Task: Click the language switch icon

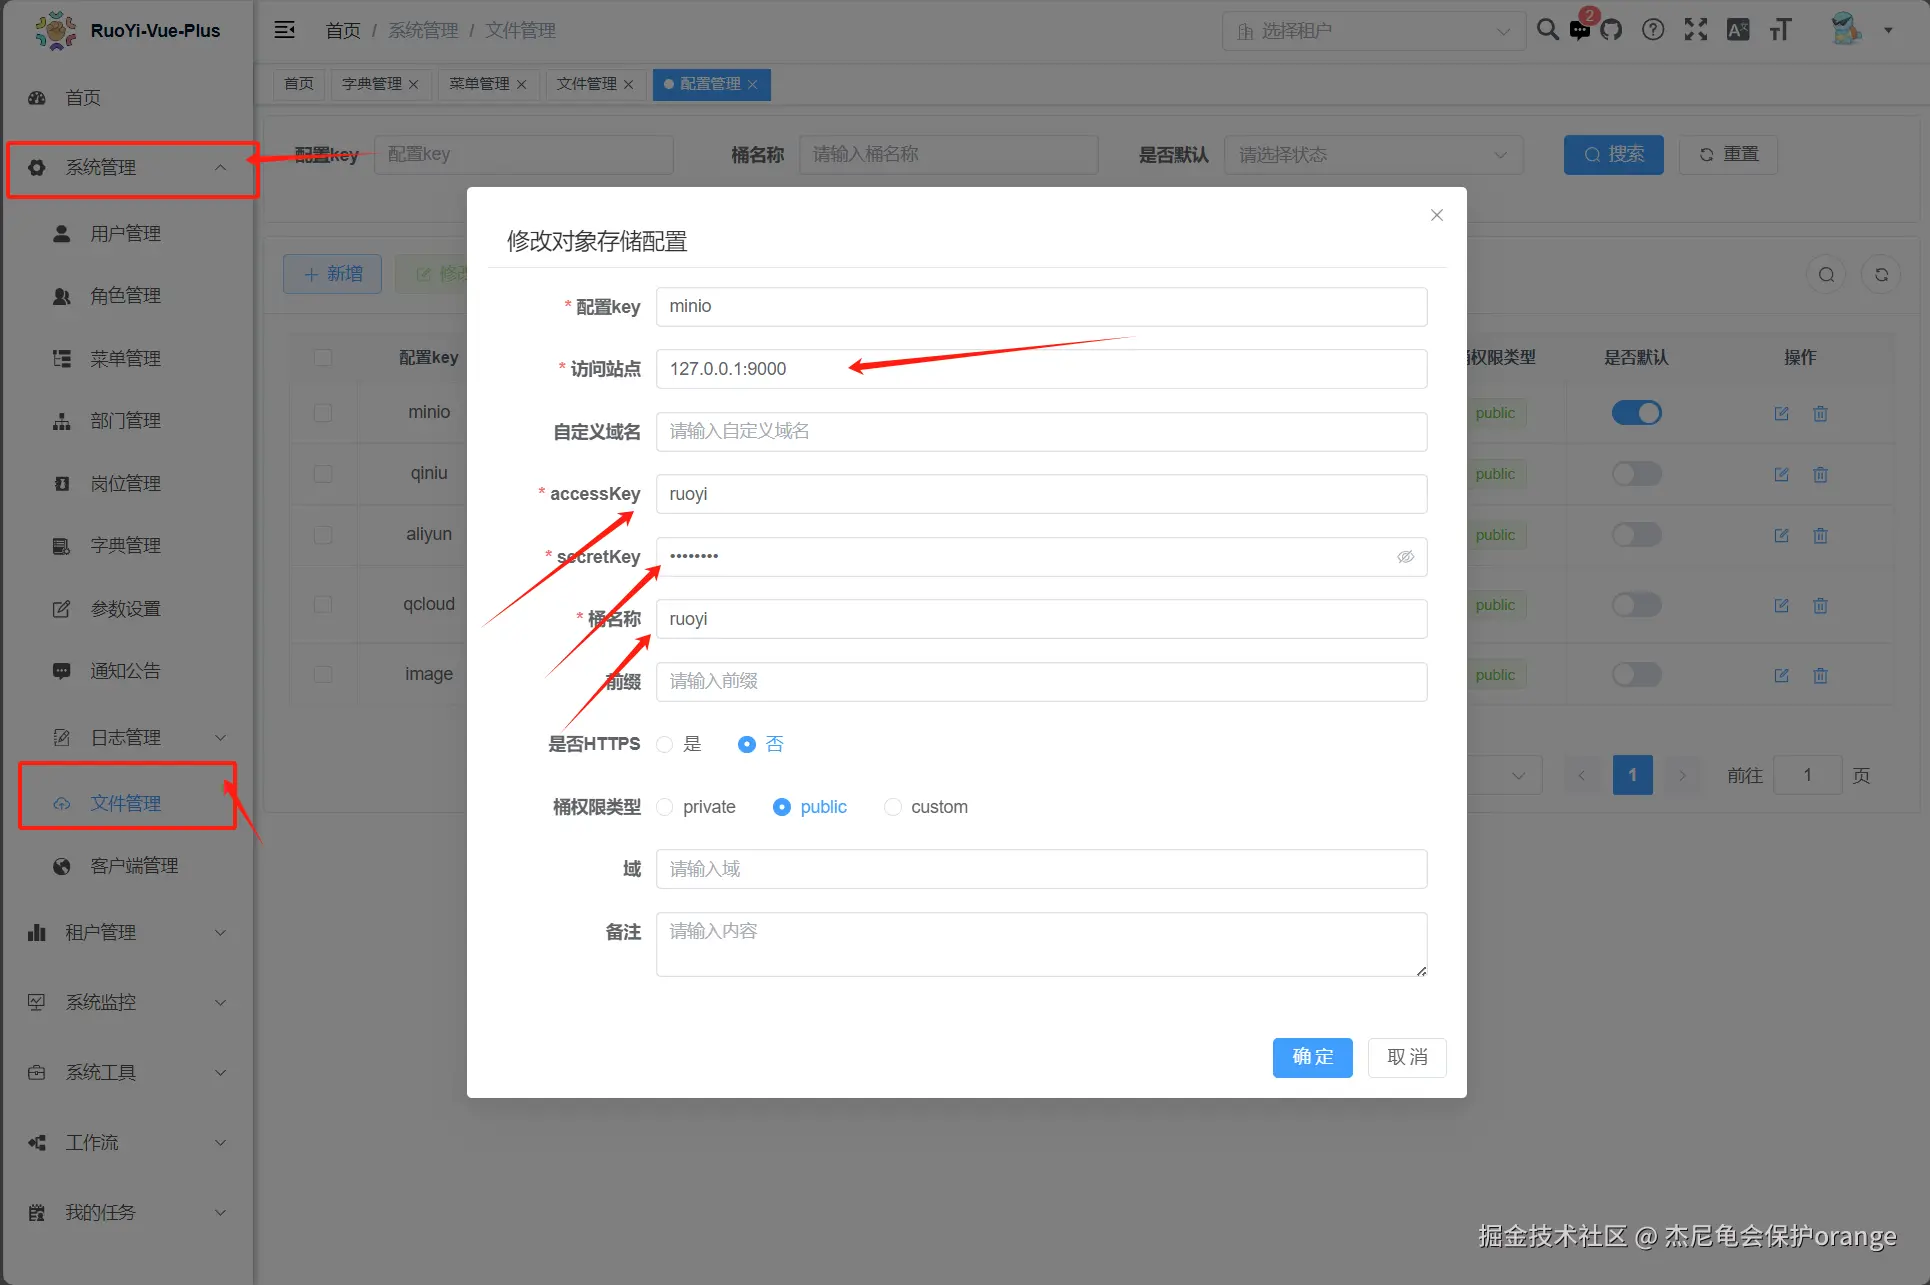Action: pos(1738,30)
